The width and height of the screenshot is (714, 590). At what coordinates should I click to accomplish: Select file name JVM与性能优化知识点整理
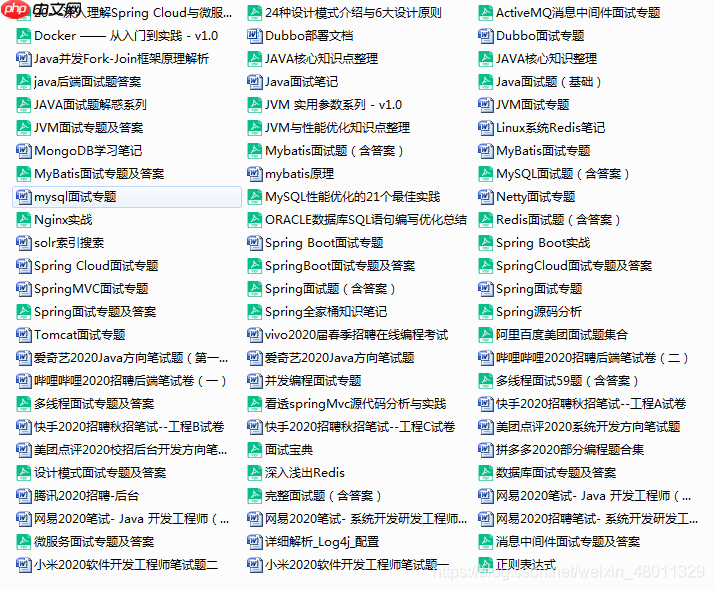[337, 127]
